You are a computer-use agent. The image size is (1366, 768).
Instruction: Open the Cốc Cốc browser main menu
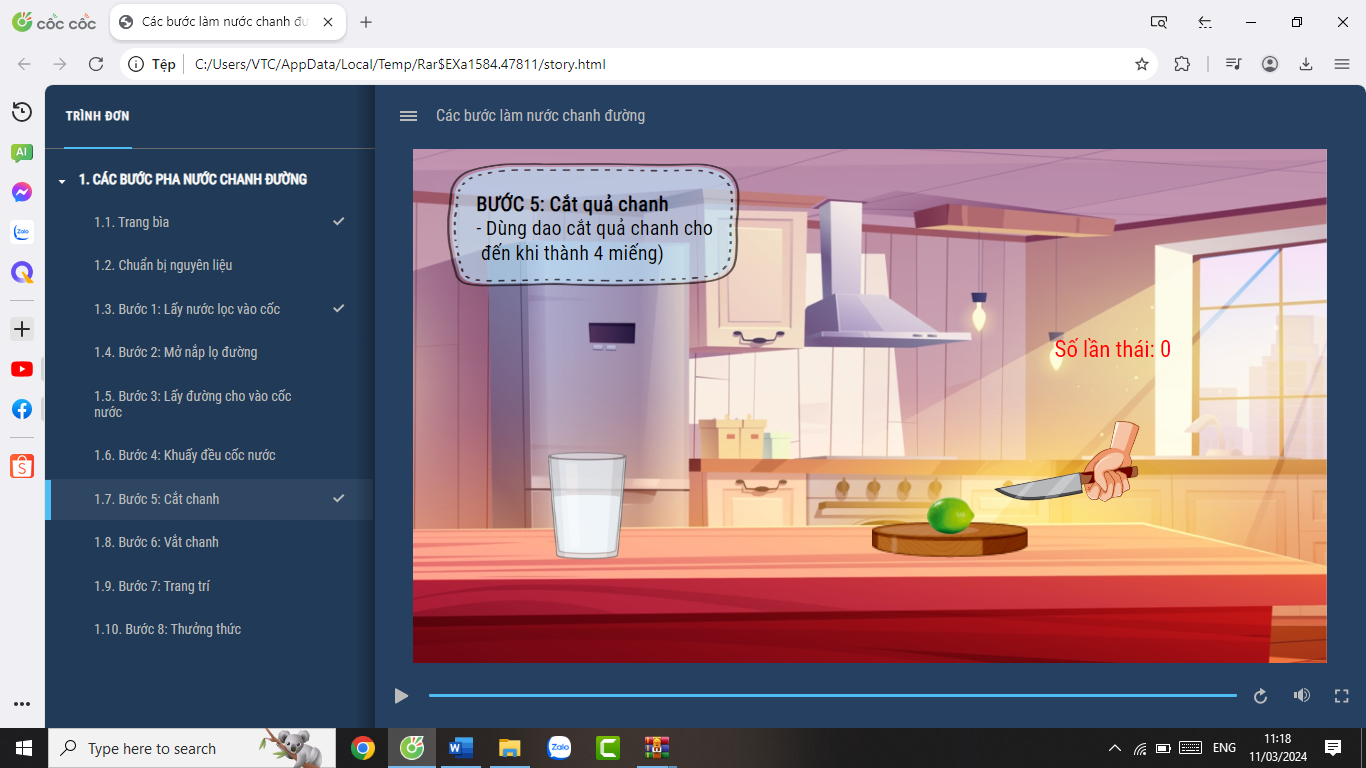click(1342, 64)
